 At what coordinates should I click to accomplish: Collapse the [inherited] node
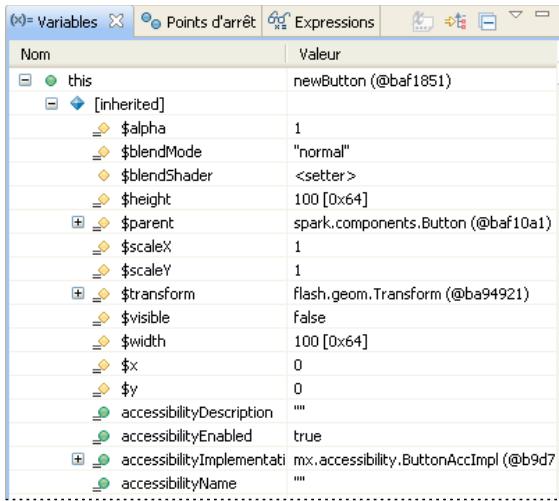coord(51,104)
